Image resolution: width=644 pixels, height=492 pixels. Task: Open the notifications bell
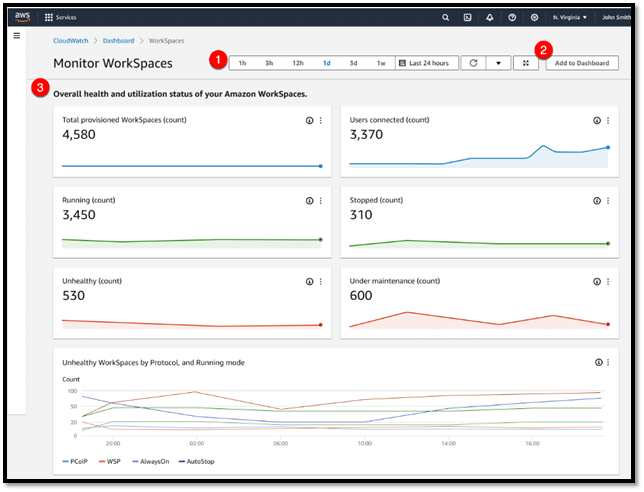(490, 17)
